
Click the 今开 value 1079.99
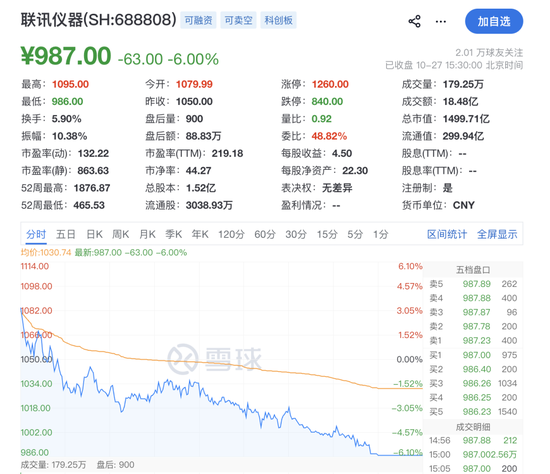[194, 84]
